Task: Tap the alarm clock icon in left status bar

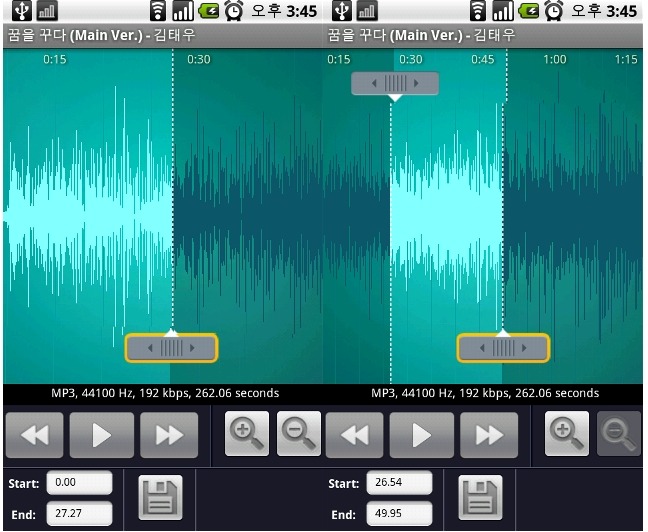Action: pos(234,11)
